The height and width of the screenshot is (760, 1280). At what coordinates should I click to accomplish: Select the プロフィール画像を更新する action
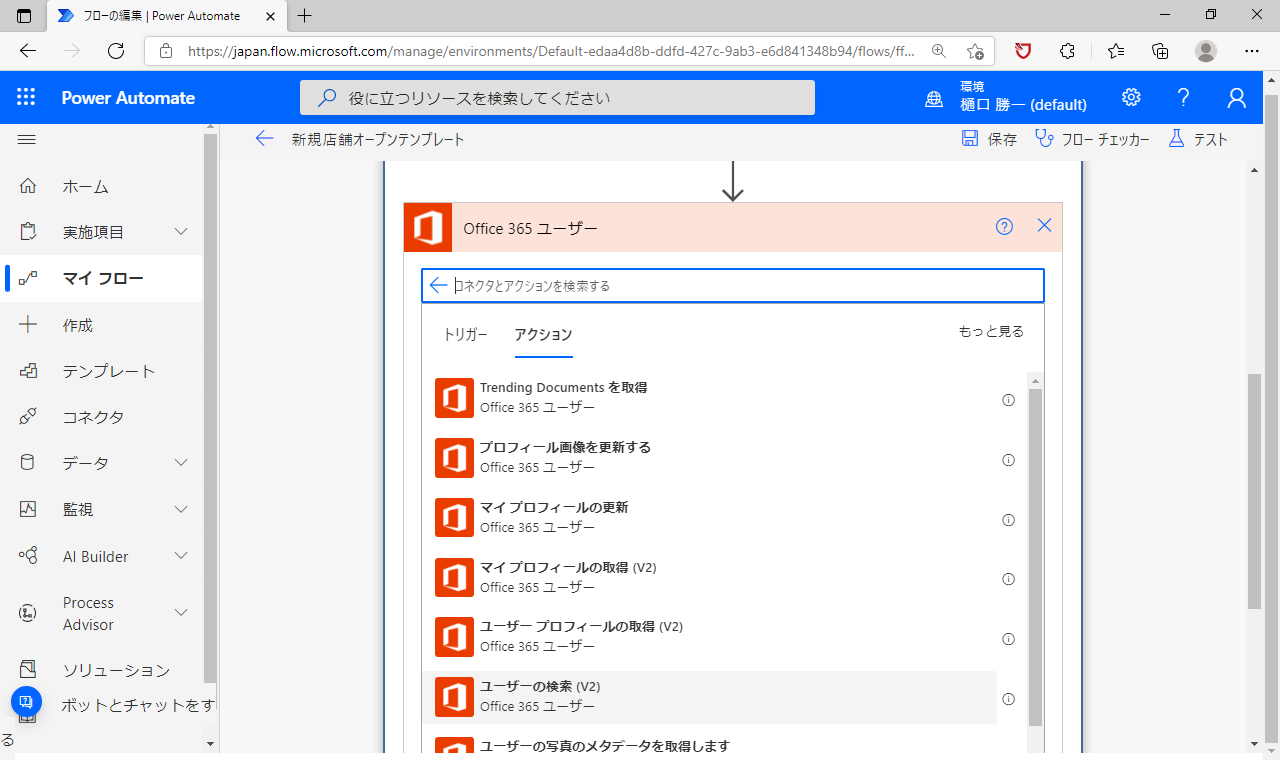click(709, 457)
